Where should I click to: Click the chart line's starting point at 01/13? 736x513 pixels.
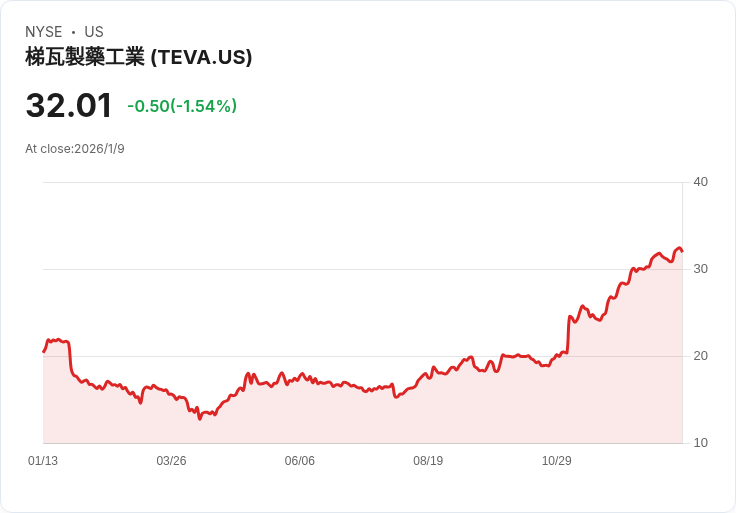click(x=44, y=351)
